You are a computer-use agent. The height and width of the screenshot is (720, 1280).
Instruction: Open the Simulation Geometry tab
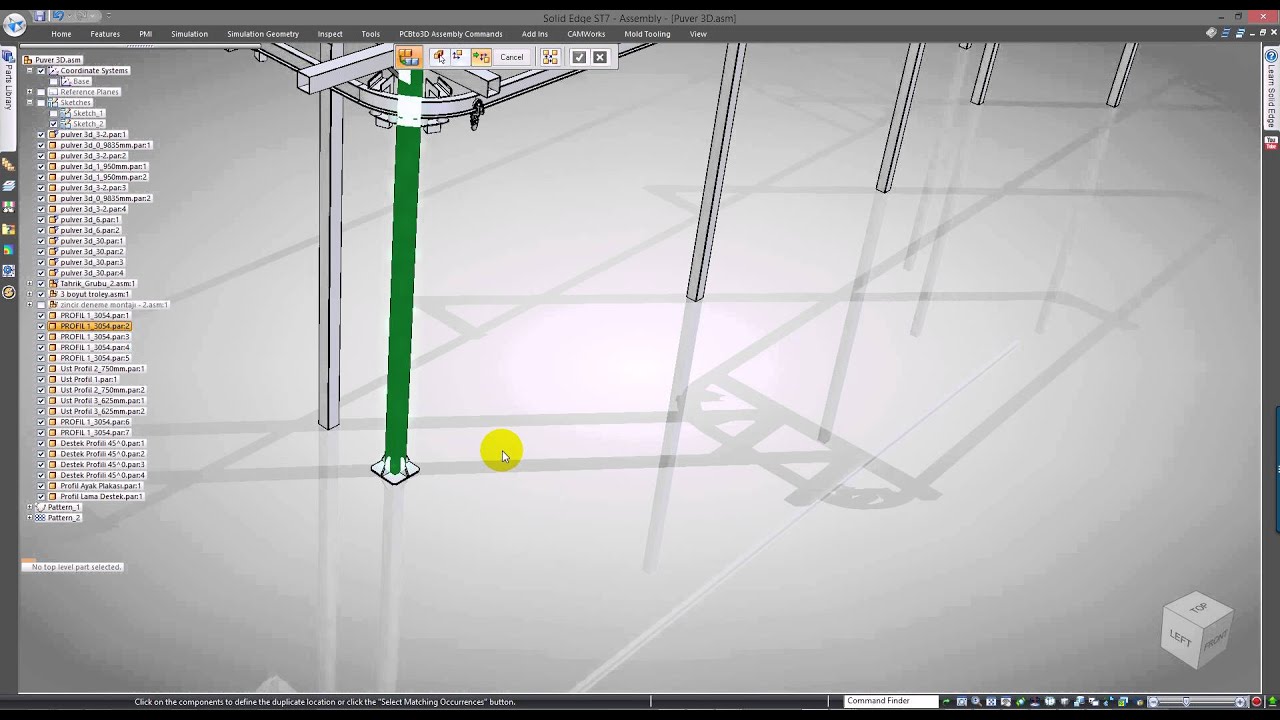263,34
